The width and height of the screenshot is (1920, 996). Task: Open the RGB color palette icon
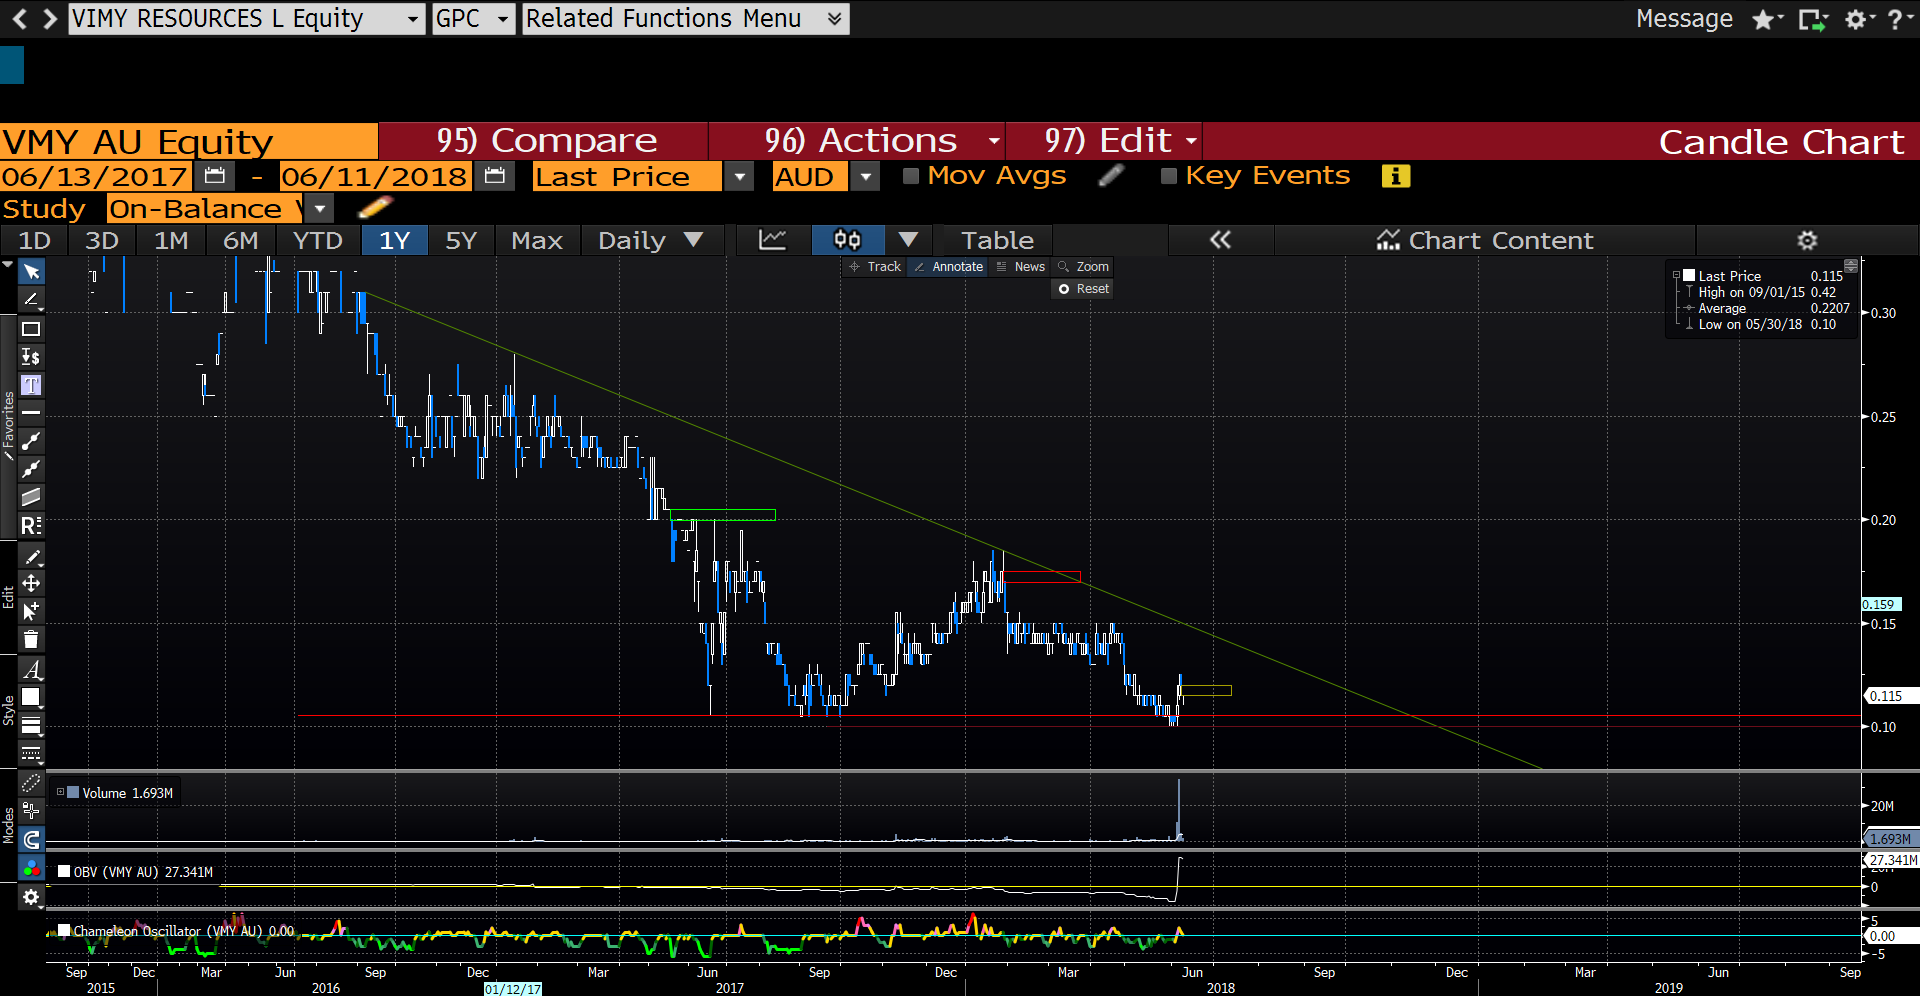pos(31,868)
